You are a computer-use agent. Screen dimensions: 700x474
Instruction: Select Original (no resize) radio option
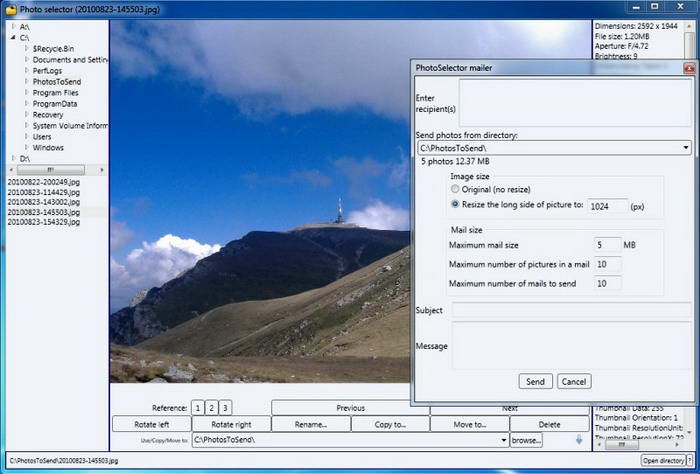pos(455,189)
